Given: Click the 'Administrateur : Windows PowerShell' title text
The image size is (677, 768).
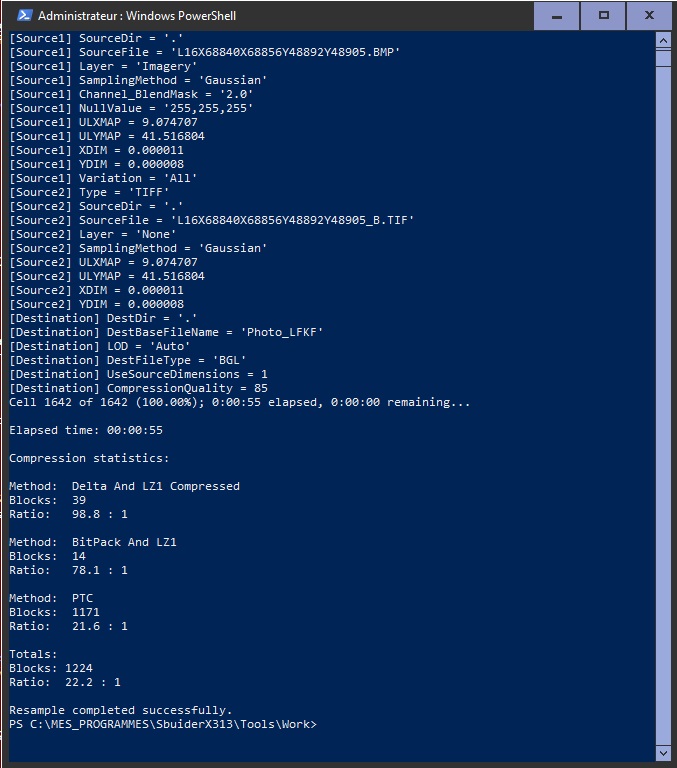Looking at the screenshot, I should click(137, 16).
